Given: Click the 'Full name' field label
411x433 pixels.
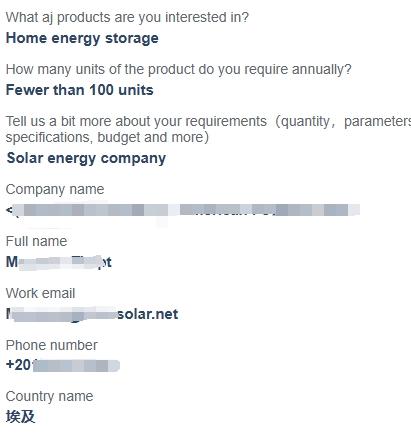Looking at the screenshot, I should pos(36,241).
